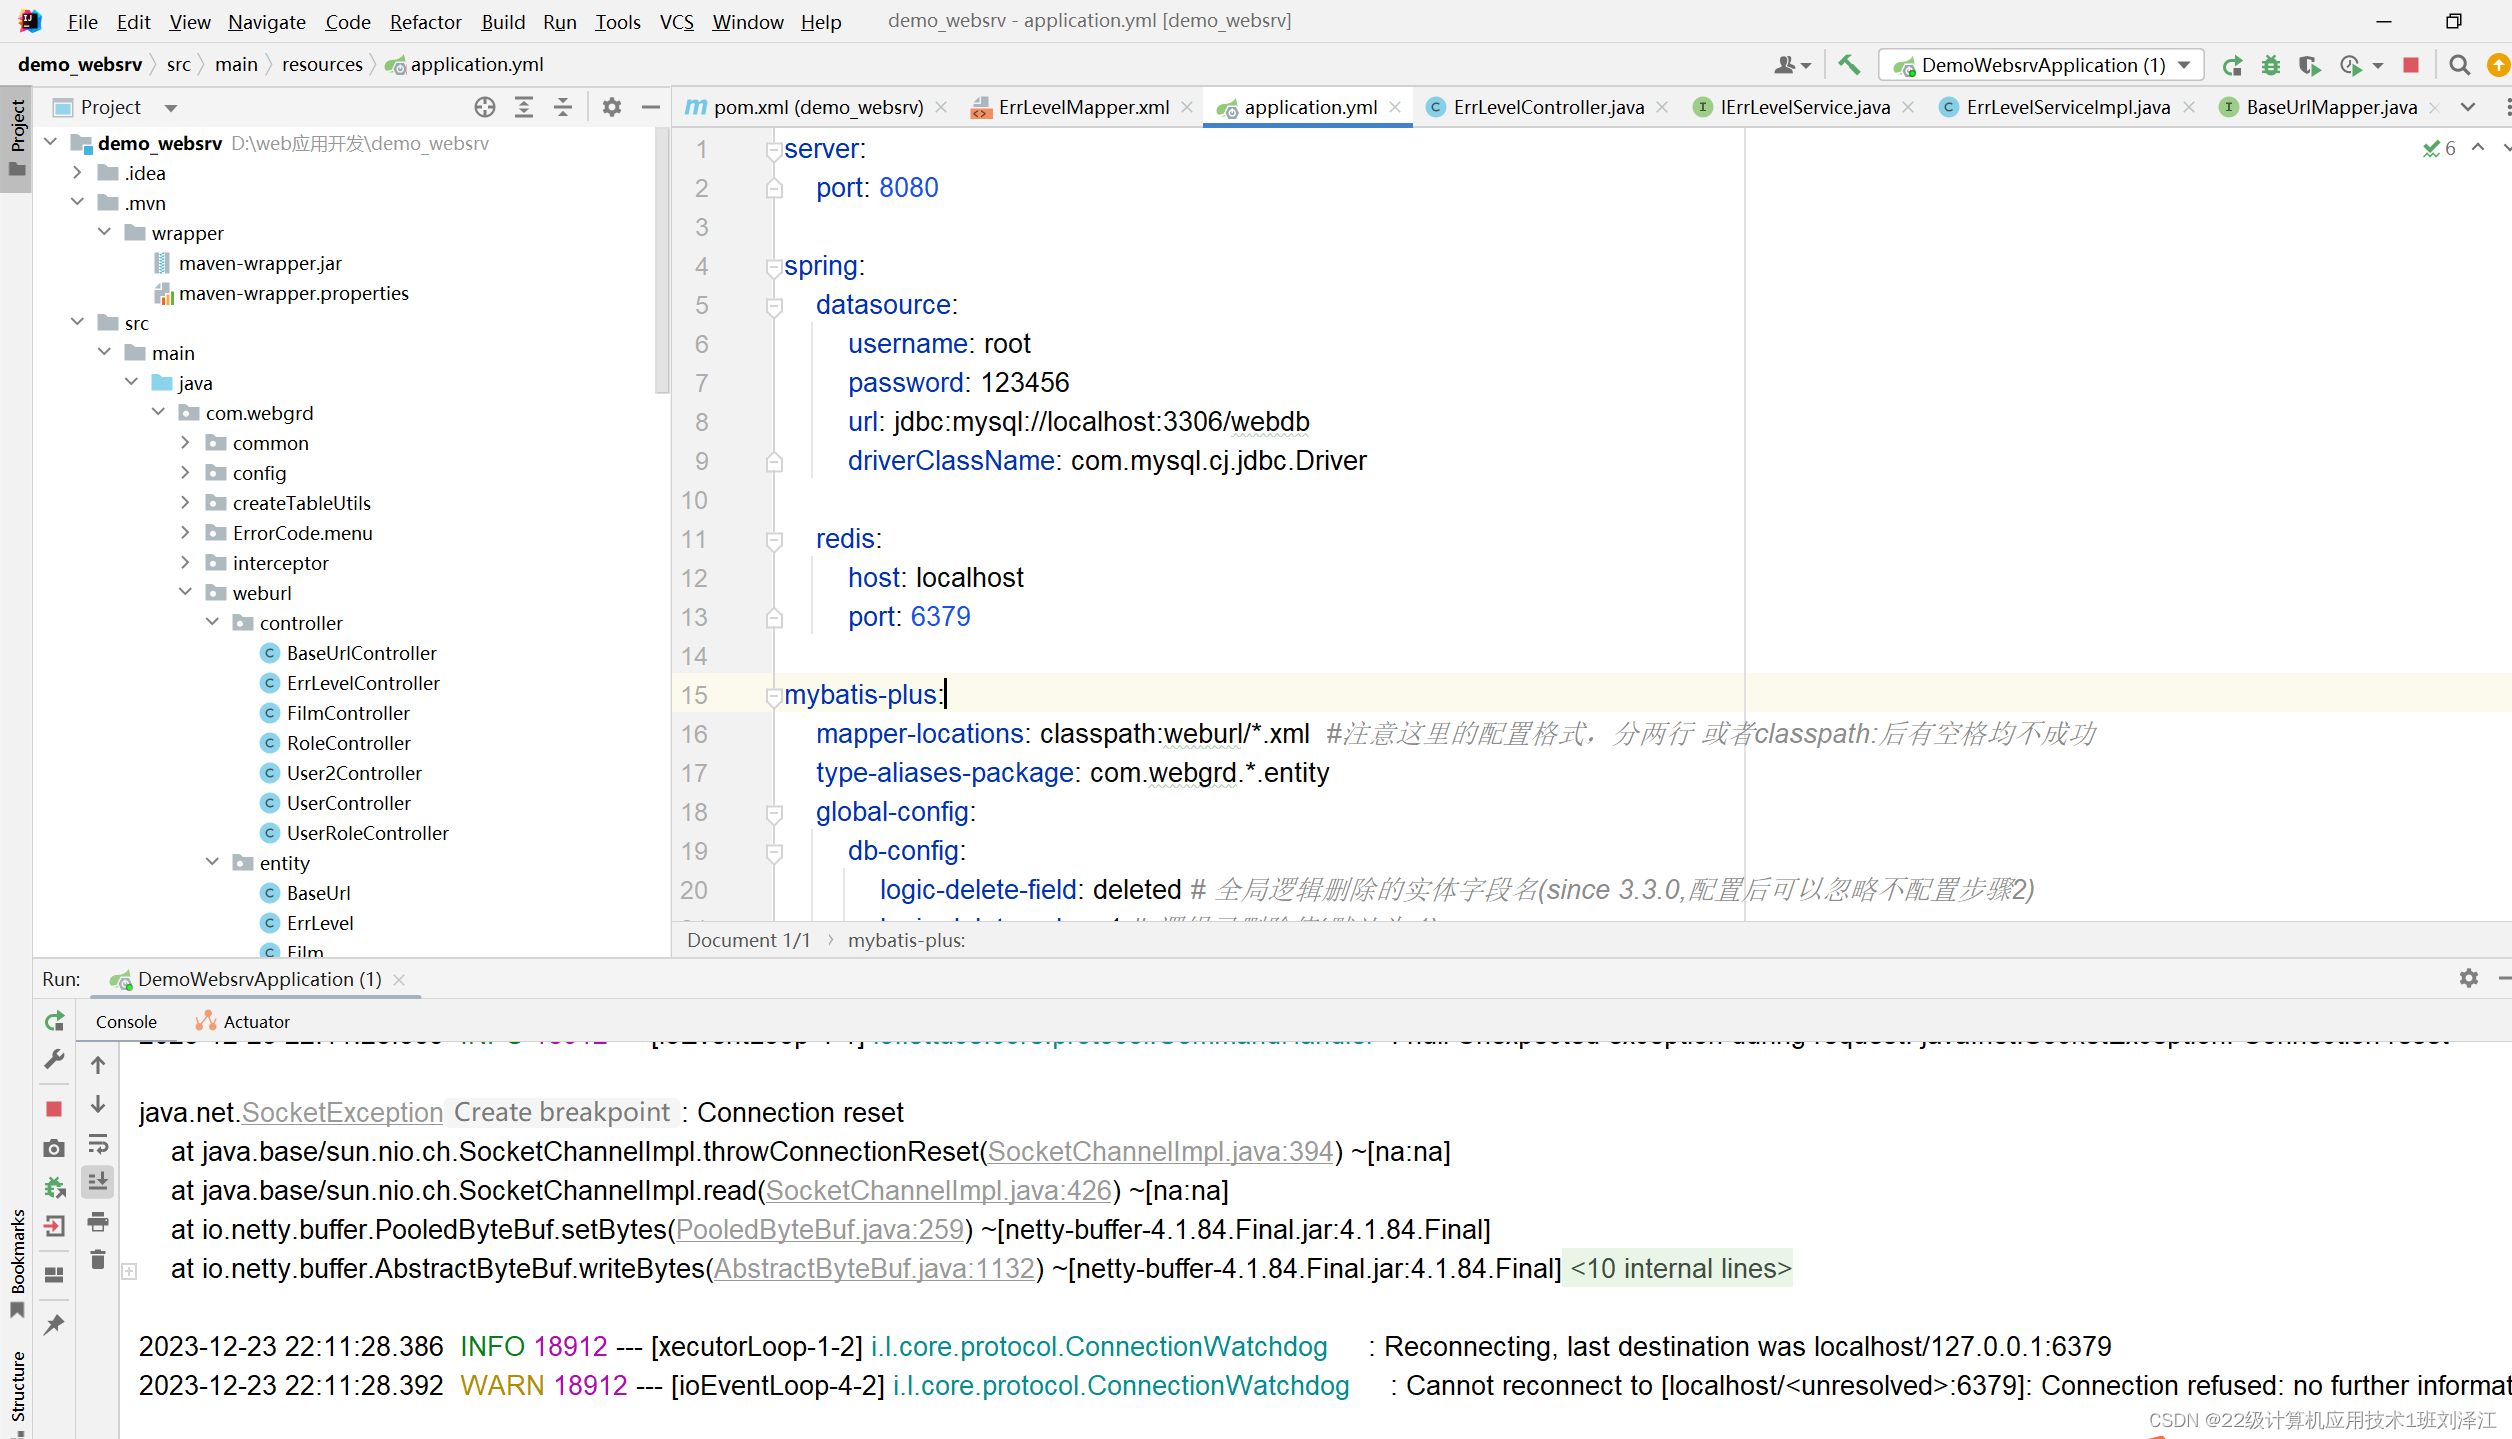Click the locate-file target icon in the Project panel
The height and width of the screenshot is (1439, 2512).
pyautogui.click(x=485, y=107)
